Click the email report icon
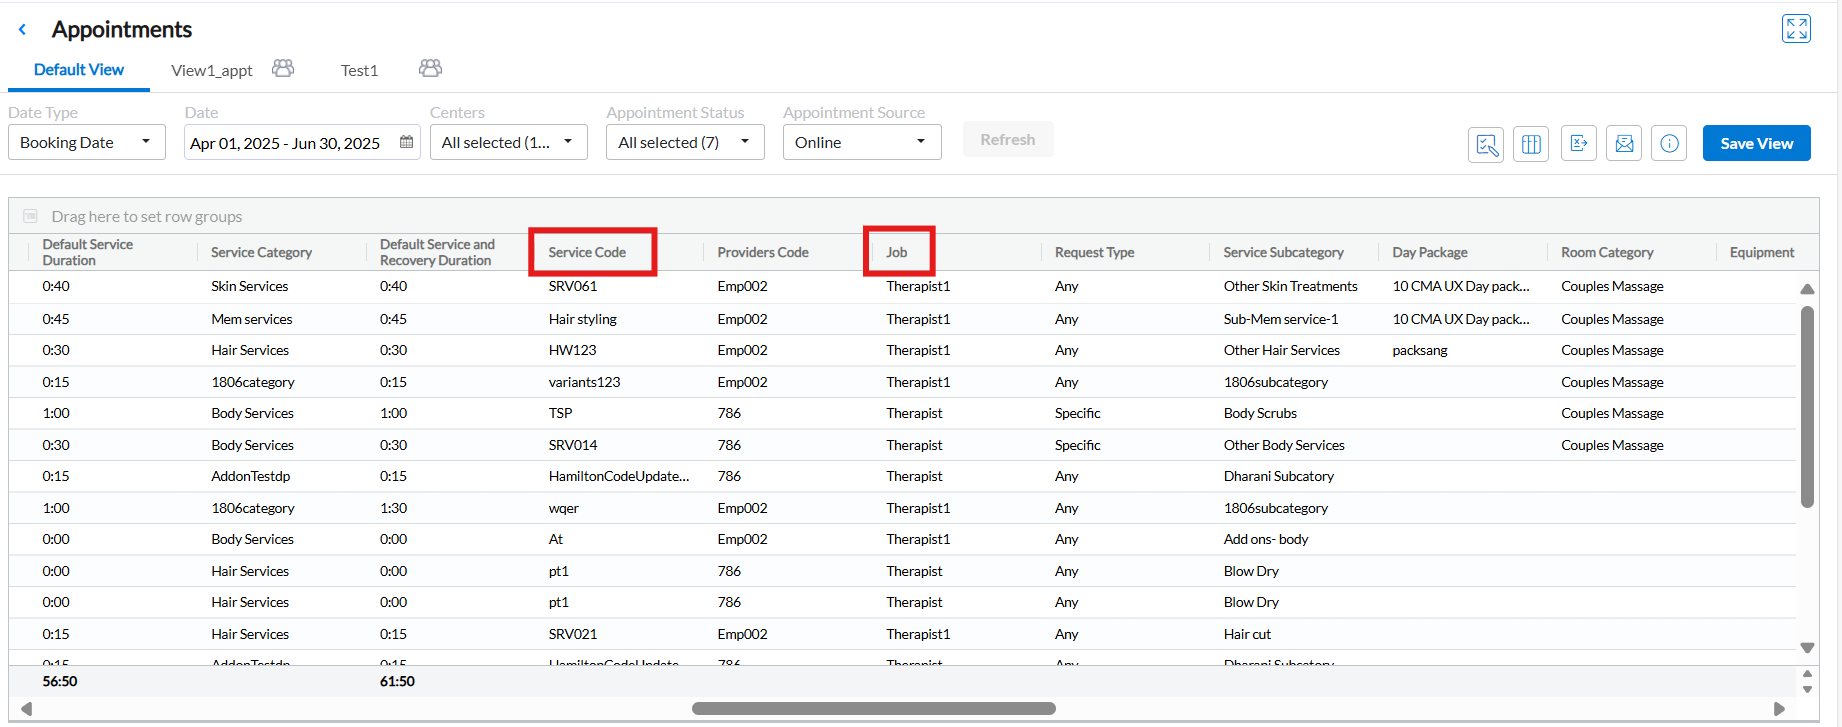 pyautogui.click(x=1624, y=143)
